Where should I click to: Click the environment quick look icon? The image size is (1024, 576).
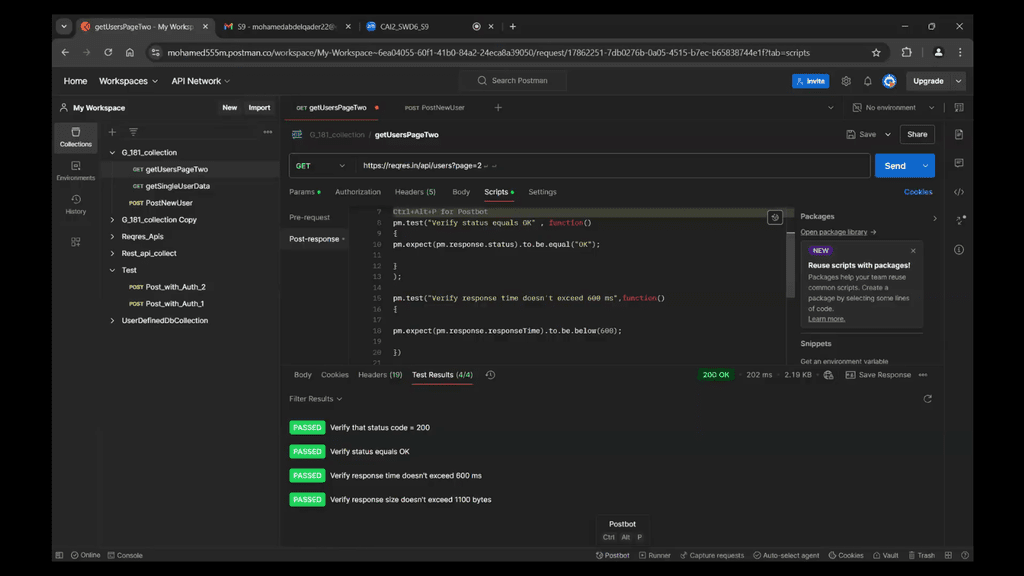coord(959,108)
